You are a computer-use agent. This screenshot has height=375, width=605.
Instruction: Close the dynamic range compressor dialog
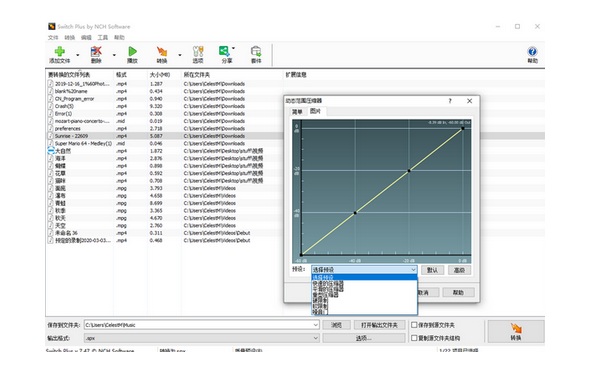(x=470, y=101)
